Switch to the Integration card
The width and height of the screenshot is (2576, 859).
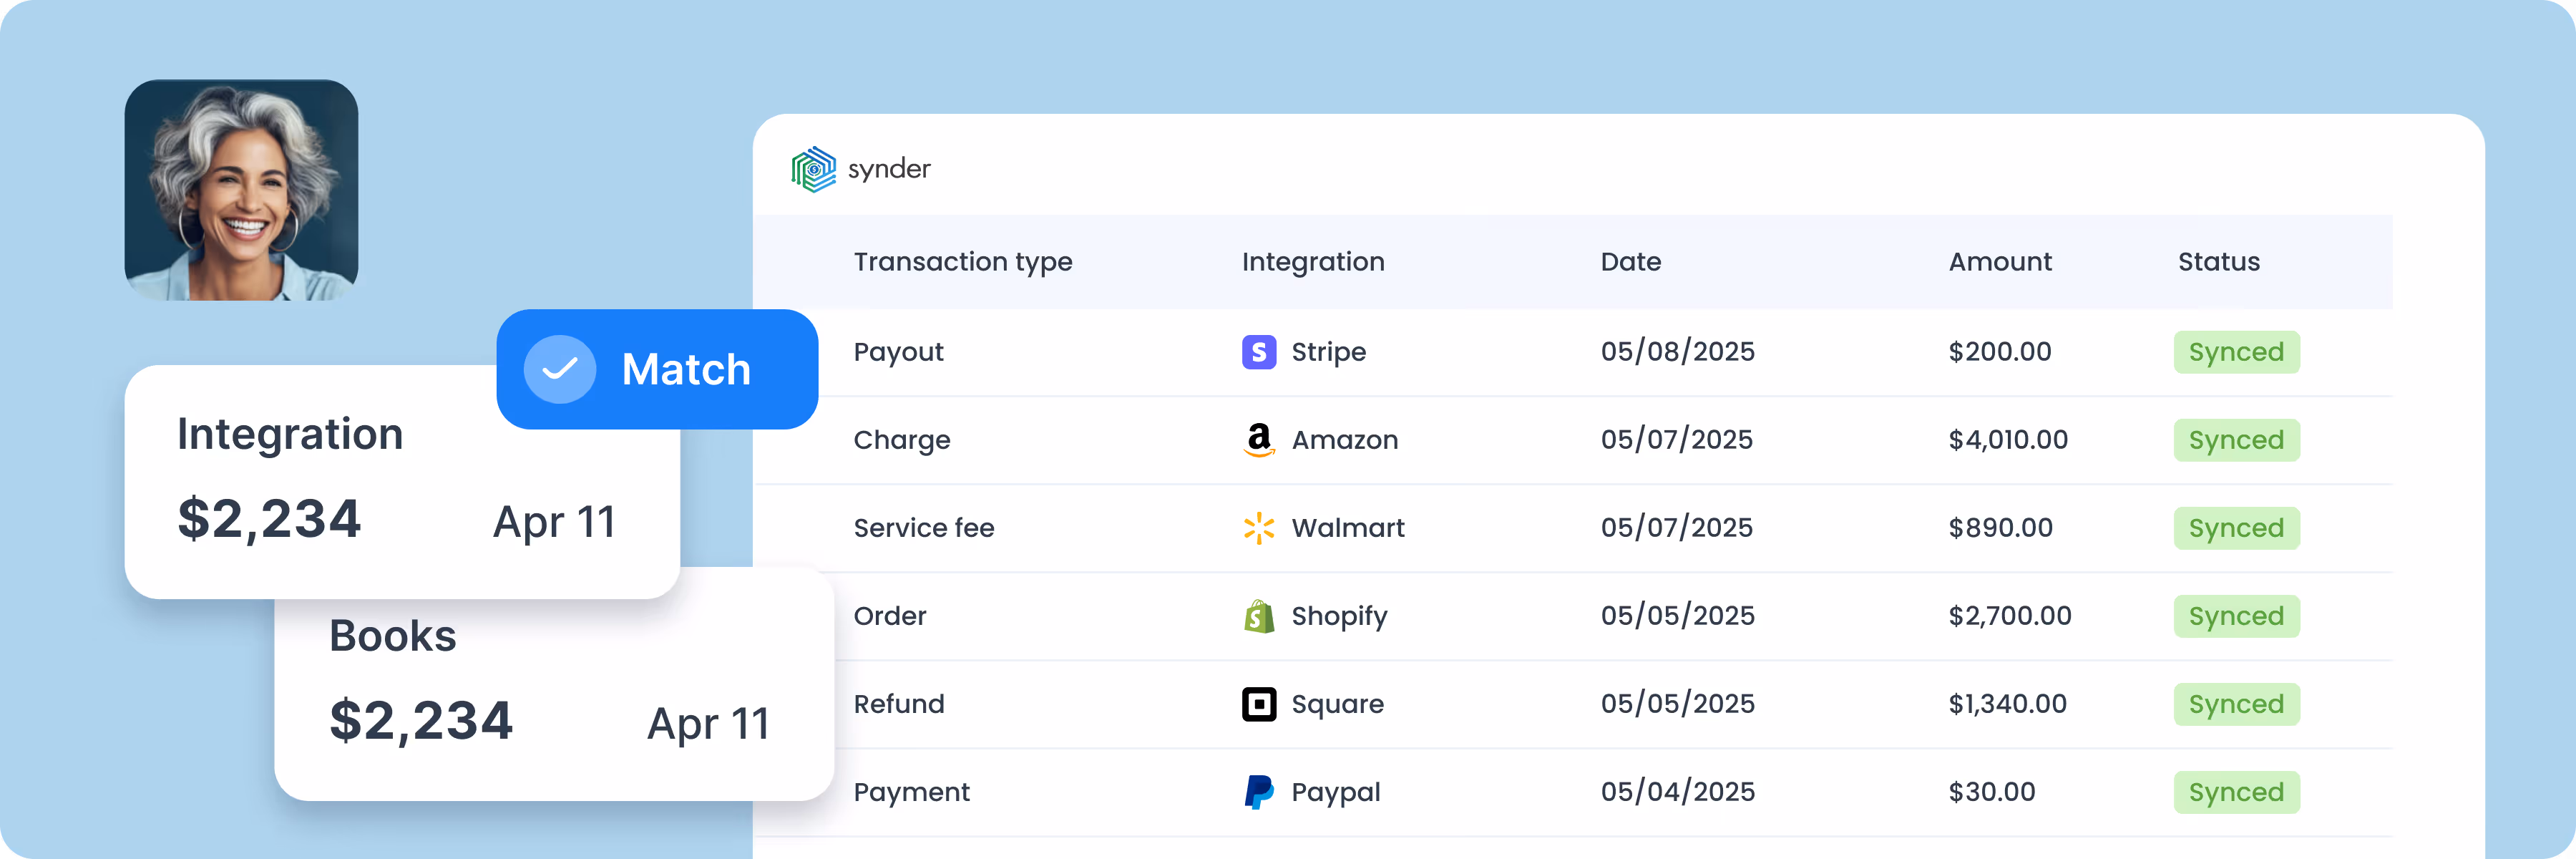[400, 480]
